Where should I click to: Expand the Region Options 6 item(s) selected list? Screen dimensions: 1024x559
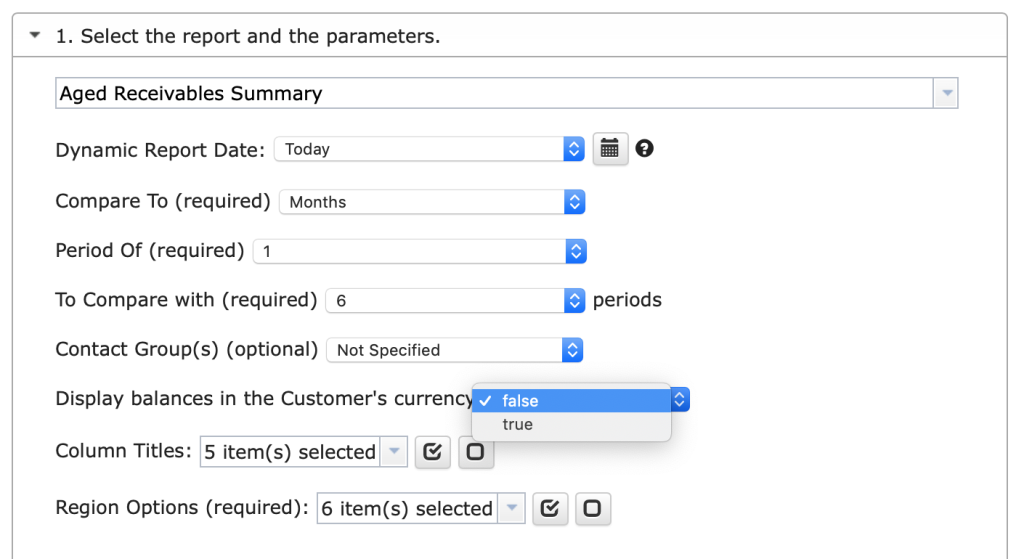tap(512, 509)
